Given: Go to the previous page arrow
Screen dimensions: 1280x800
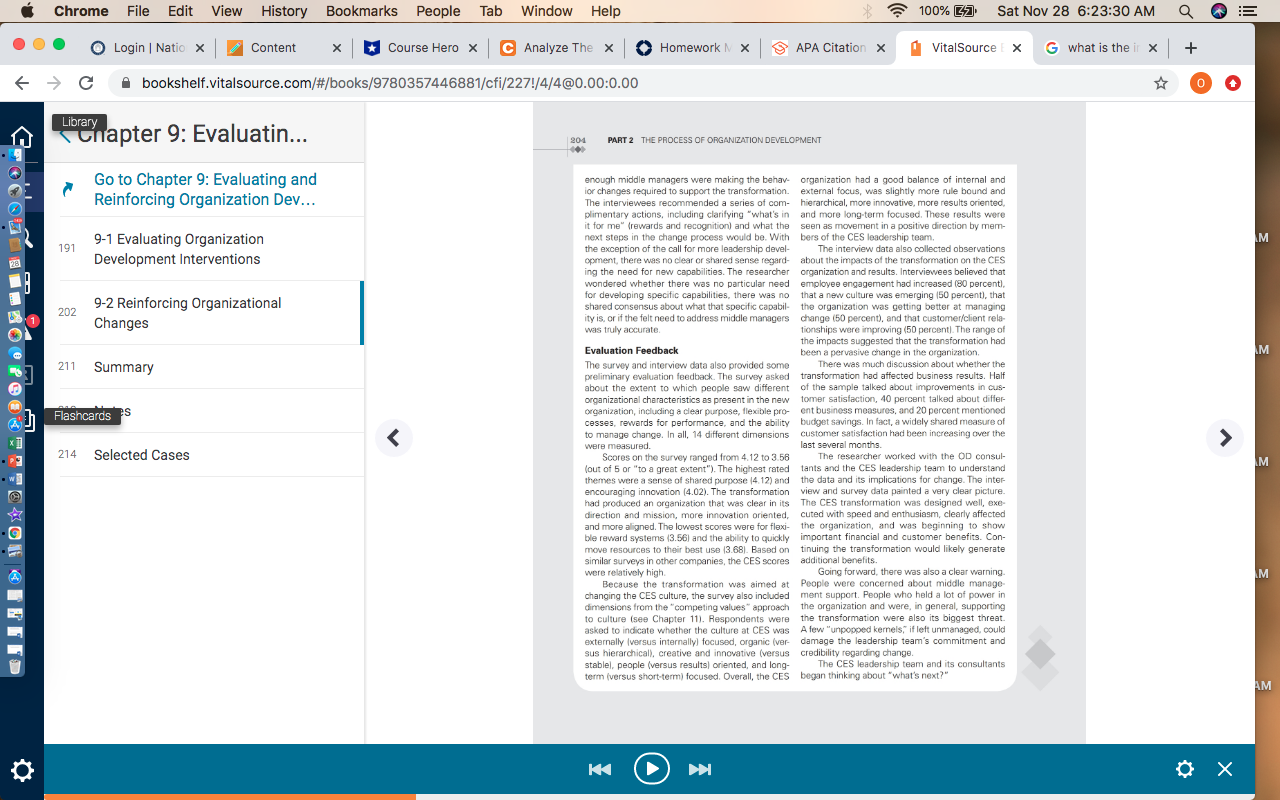Looking at the screenshot, I should click(x=394, y=438).
